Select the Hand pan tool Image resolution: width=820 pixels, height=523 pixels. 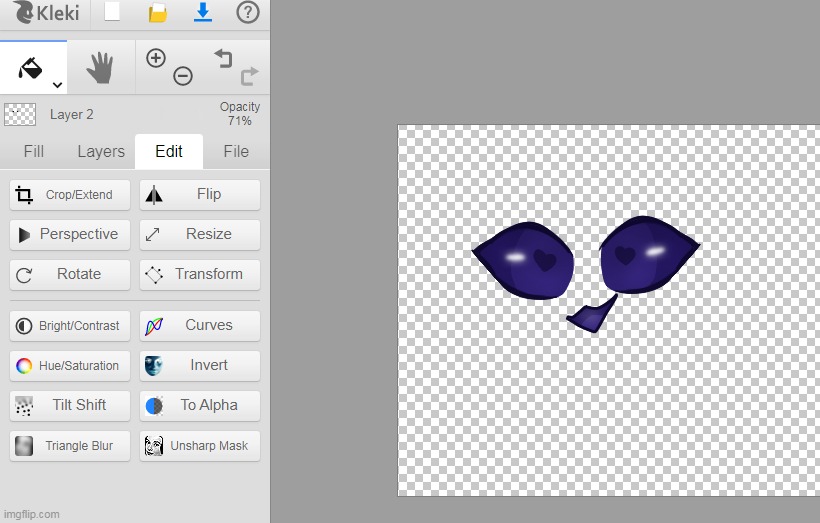(x=100, y=68)
